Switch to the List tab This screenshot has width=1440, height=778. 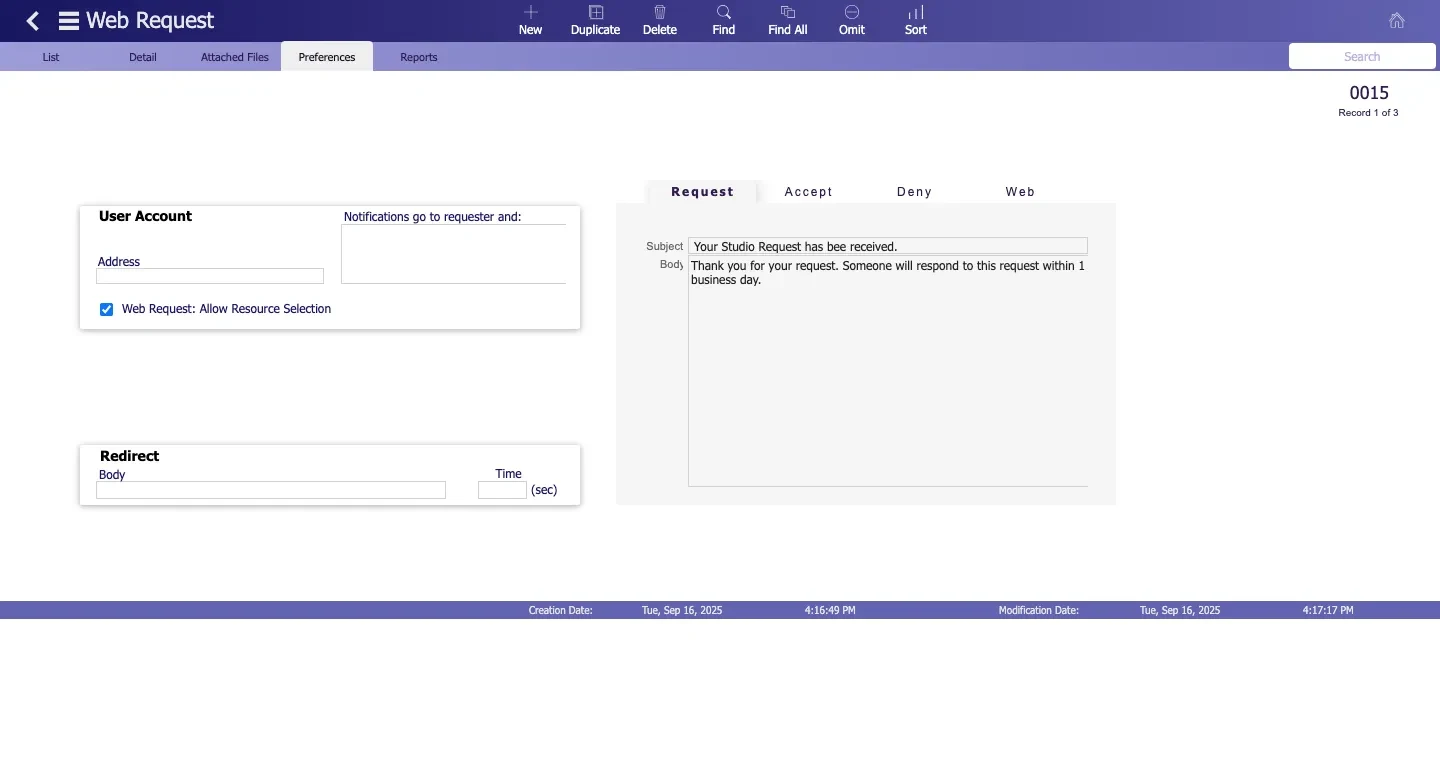[51, 57]
